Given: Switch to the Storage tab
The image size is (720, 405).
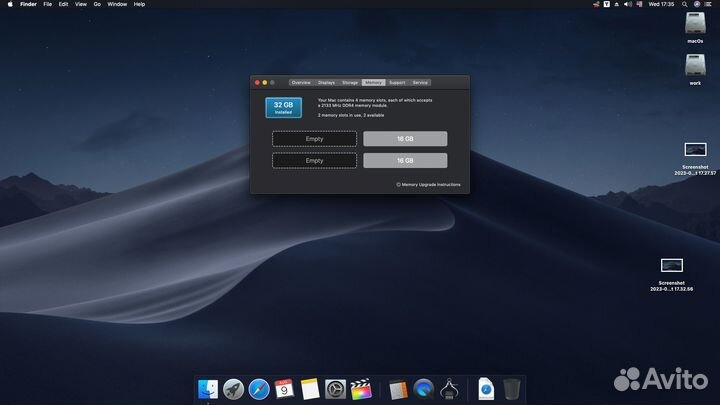Looking at the screenshot, I should [x=350, y=83].
